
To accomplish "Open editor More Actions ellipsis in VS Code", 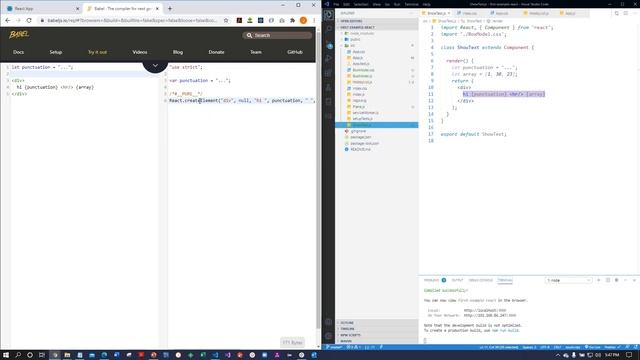I will [635, 13].
